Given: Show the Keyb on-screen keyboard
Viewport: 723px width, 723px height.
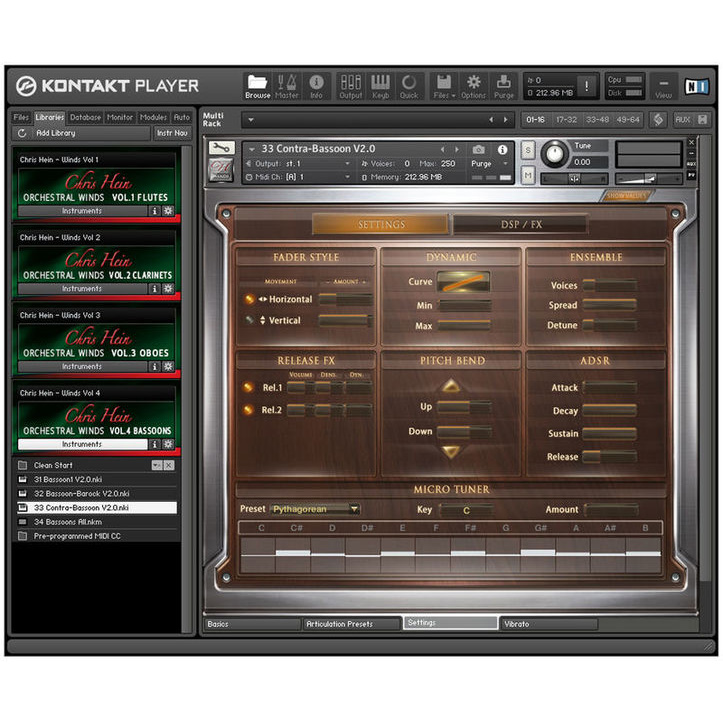Looking at the screenshot, I should point(380,86).
